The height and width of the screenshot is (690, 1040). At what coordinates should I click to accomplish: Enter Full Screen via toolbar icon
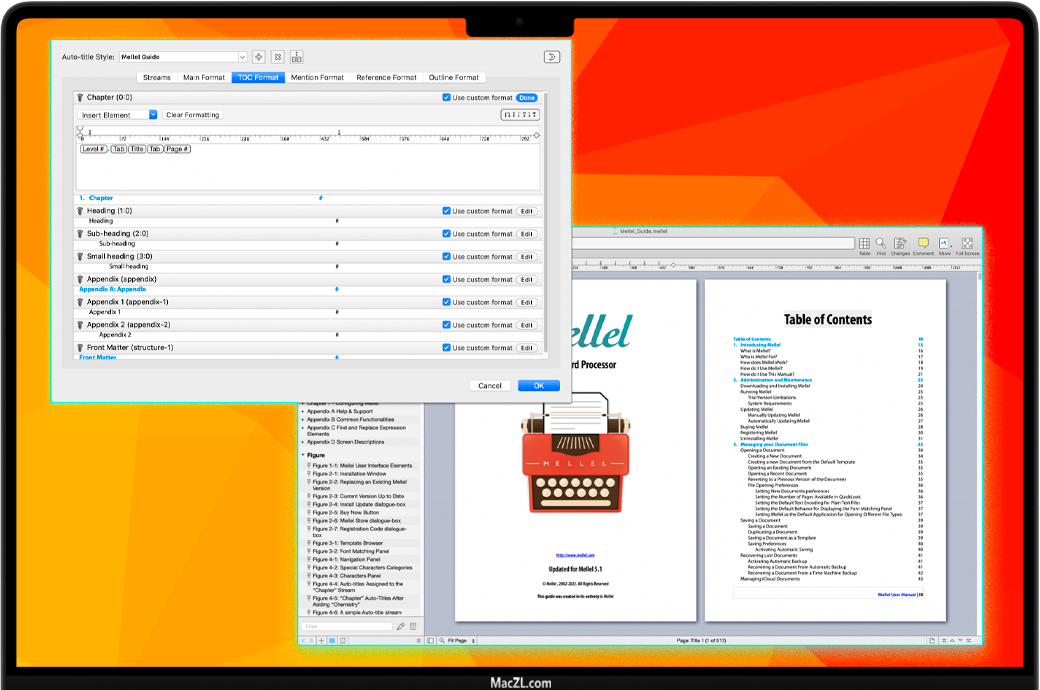966,244
